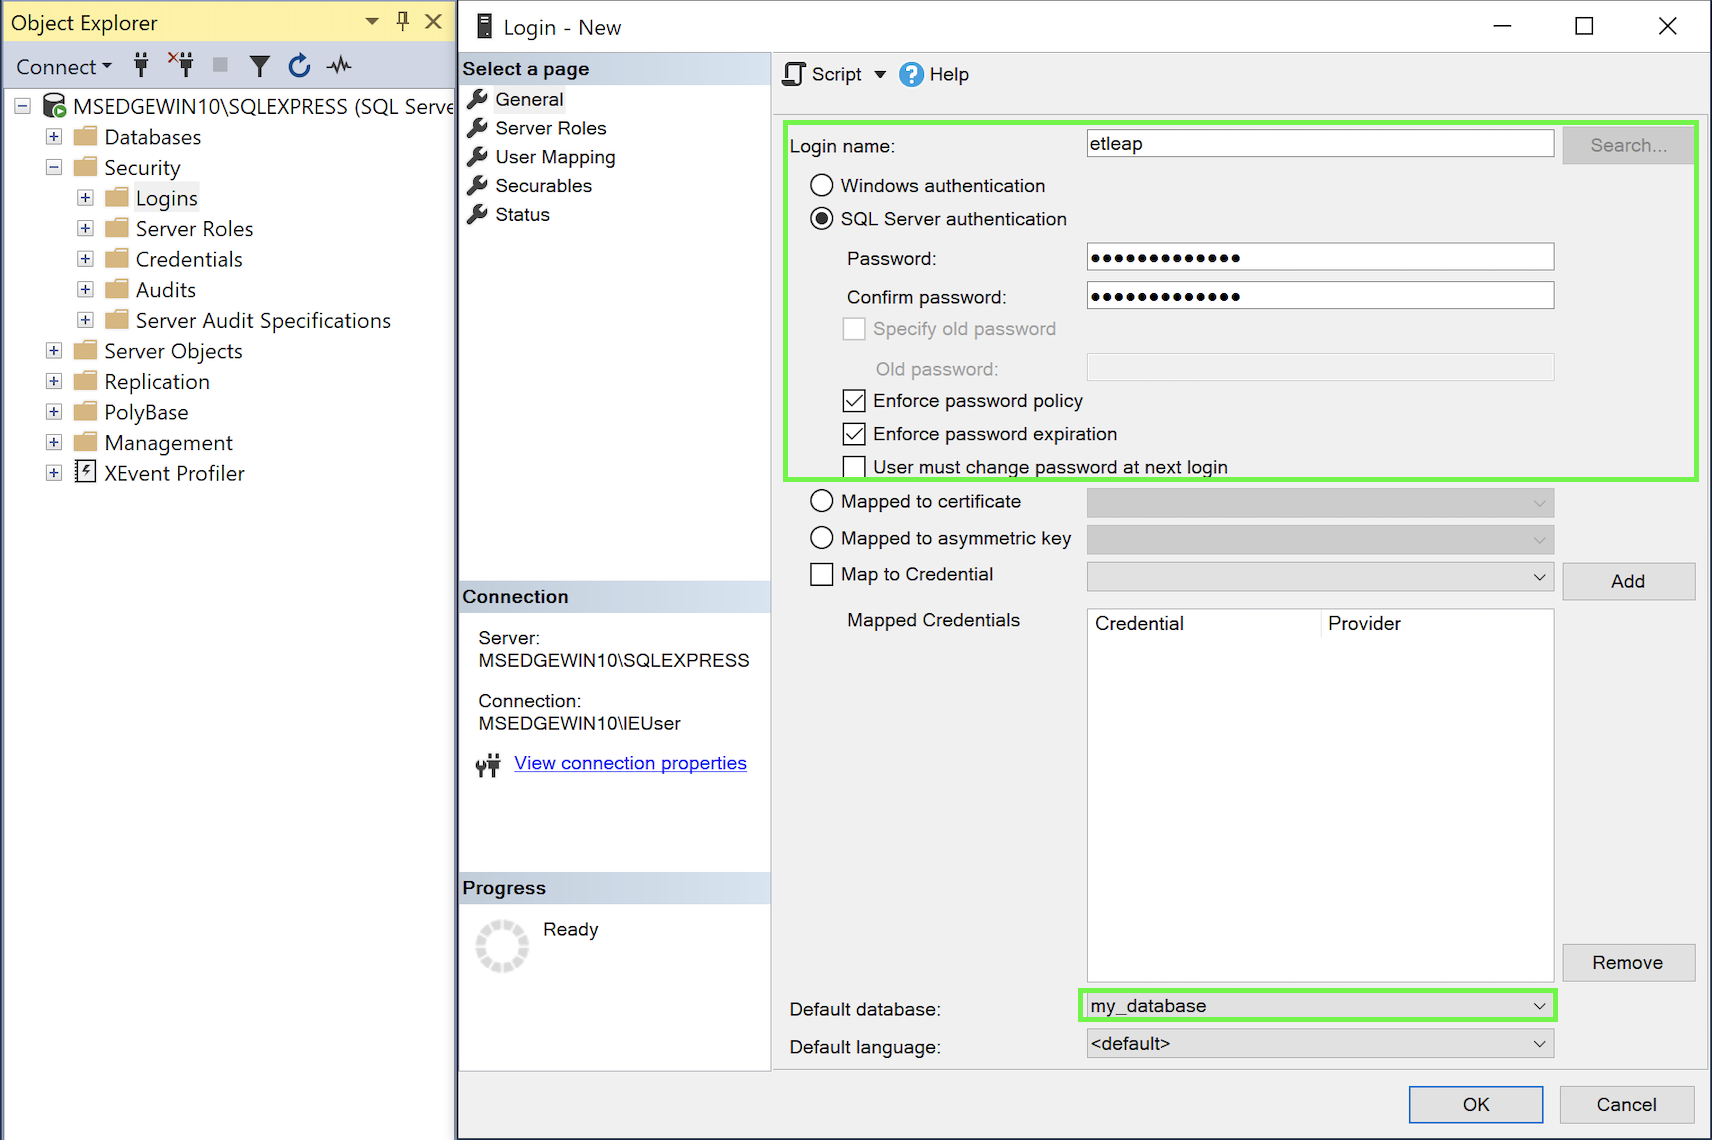Switch to the User Mapping page

click(x=554, y=156)
